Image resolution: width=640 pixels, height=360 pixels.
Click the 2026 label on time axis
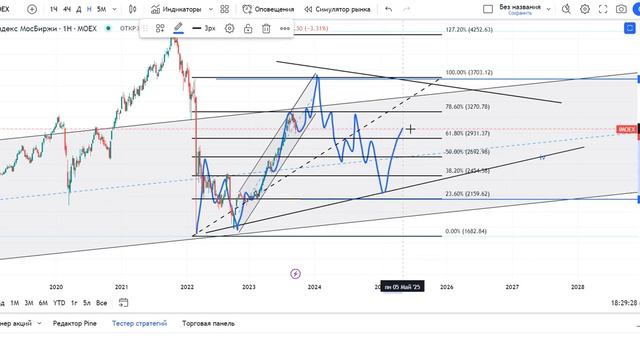[447, 287]
